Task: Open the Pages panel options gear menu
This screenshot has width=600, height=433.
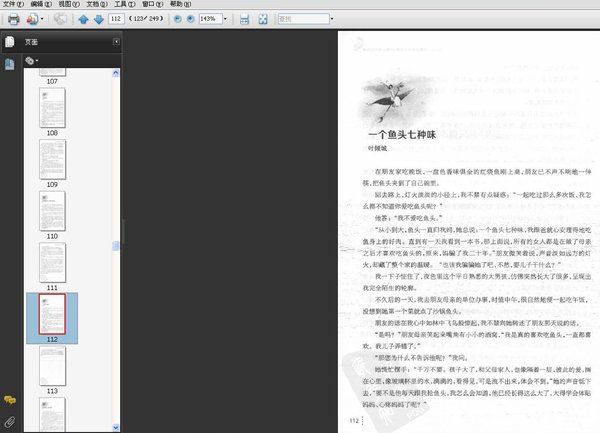Action: tap(31, 60)
